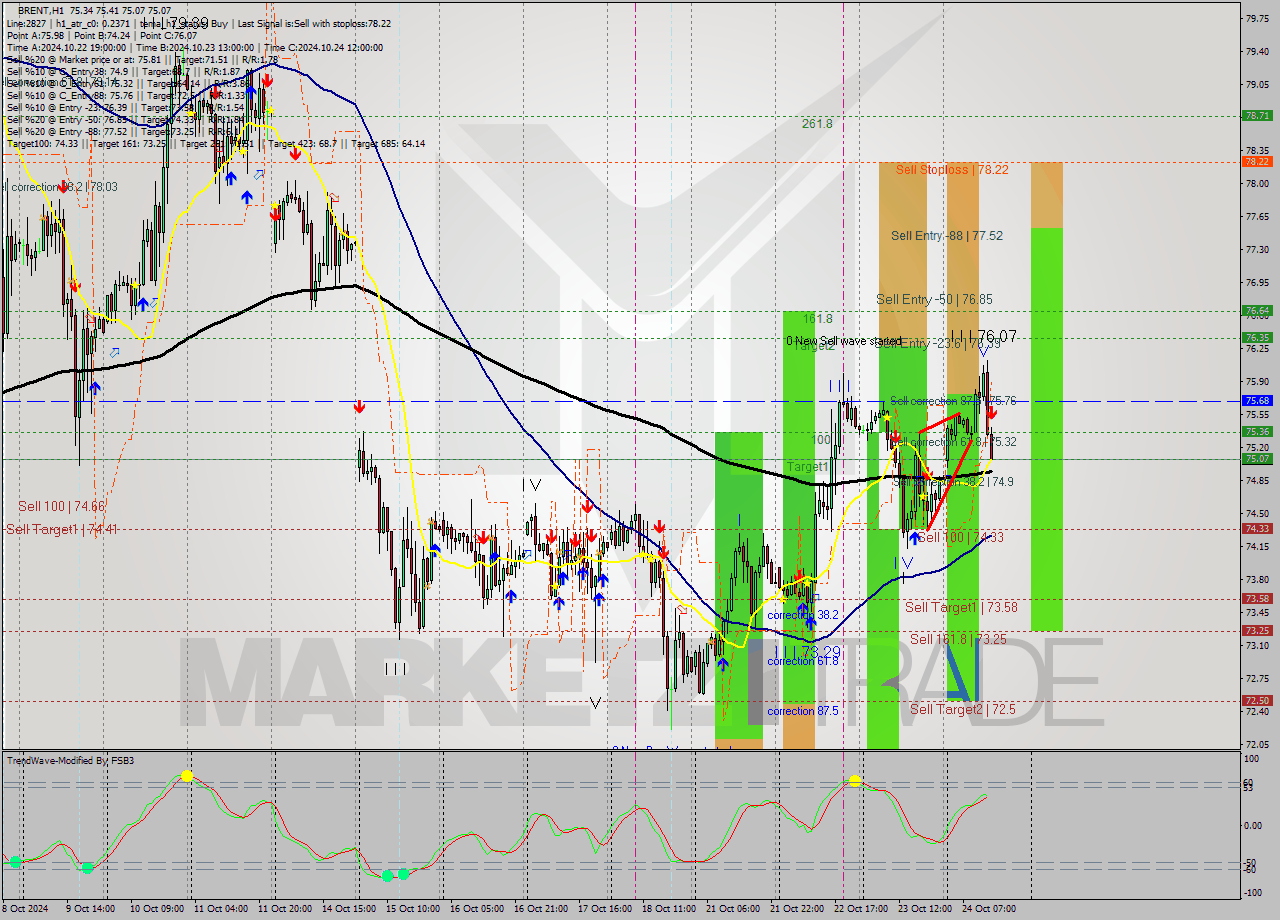Click the '11 Oct 20:00' time label
The height and width of the screenshot is (920, 1280).
pyautogui.click(x=284, y=909)
